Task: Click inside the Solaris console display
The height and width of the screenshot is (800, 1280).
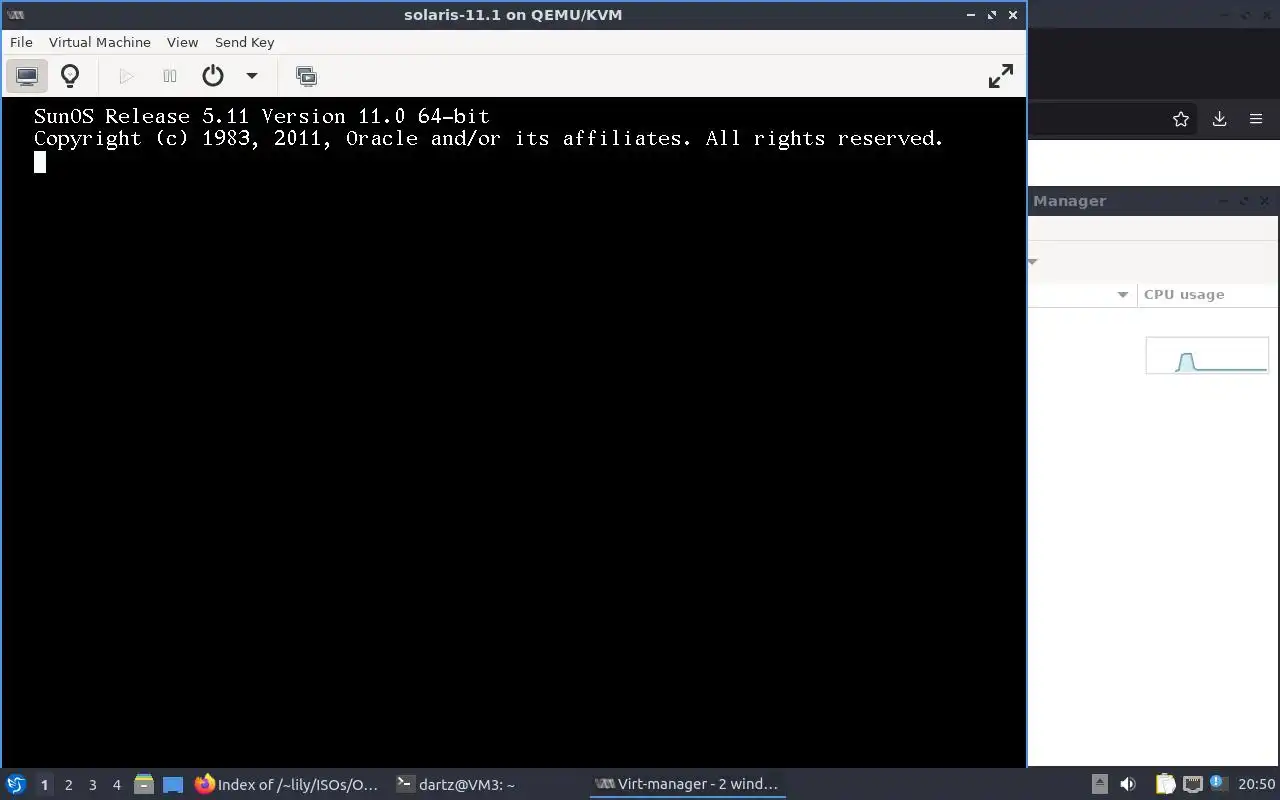Action: [x=513, y=432]
